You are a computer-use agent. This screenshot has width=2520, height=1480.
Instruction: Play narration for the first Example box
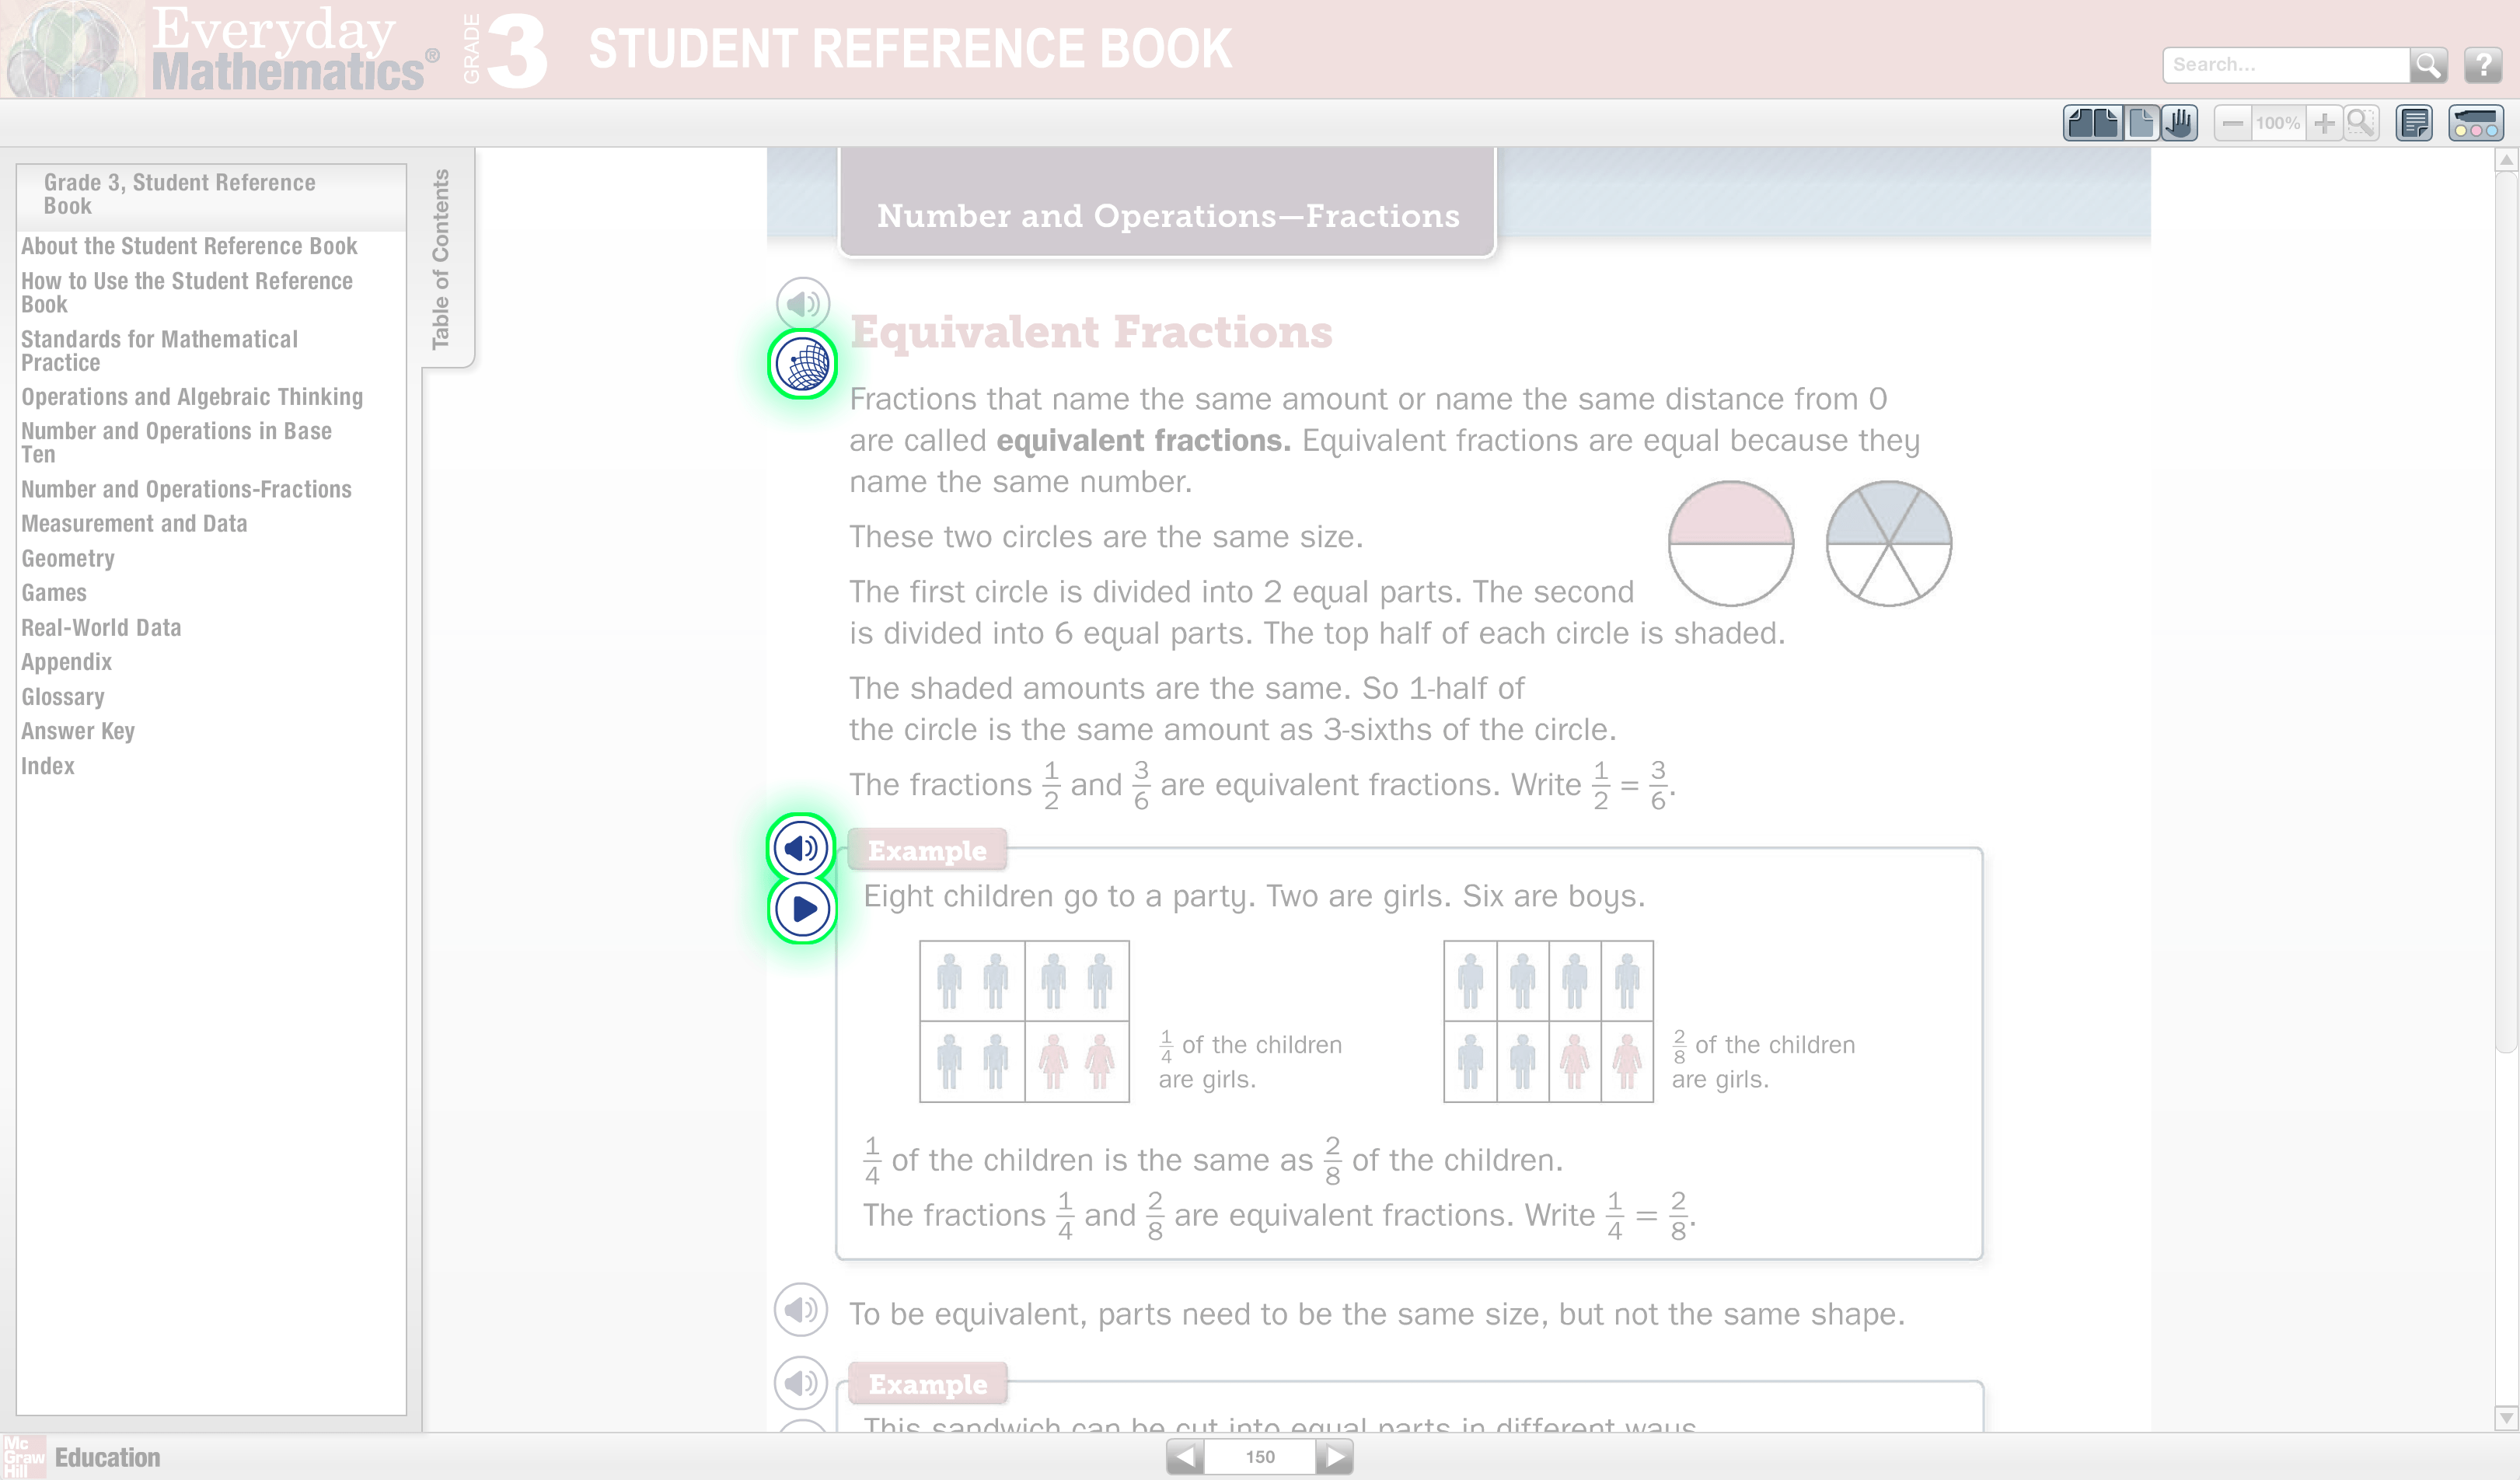click(801, 848)
